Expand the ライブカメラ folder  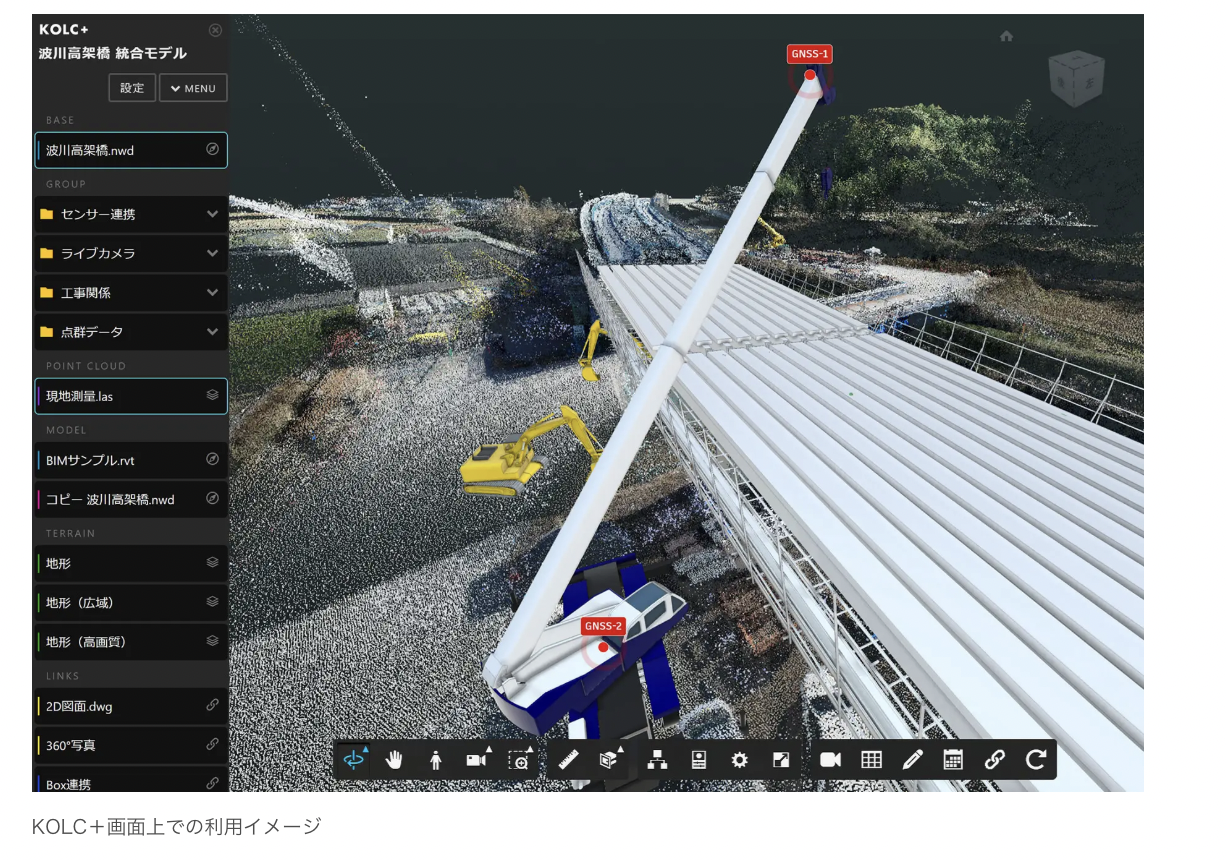131,253
